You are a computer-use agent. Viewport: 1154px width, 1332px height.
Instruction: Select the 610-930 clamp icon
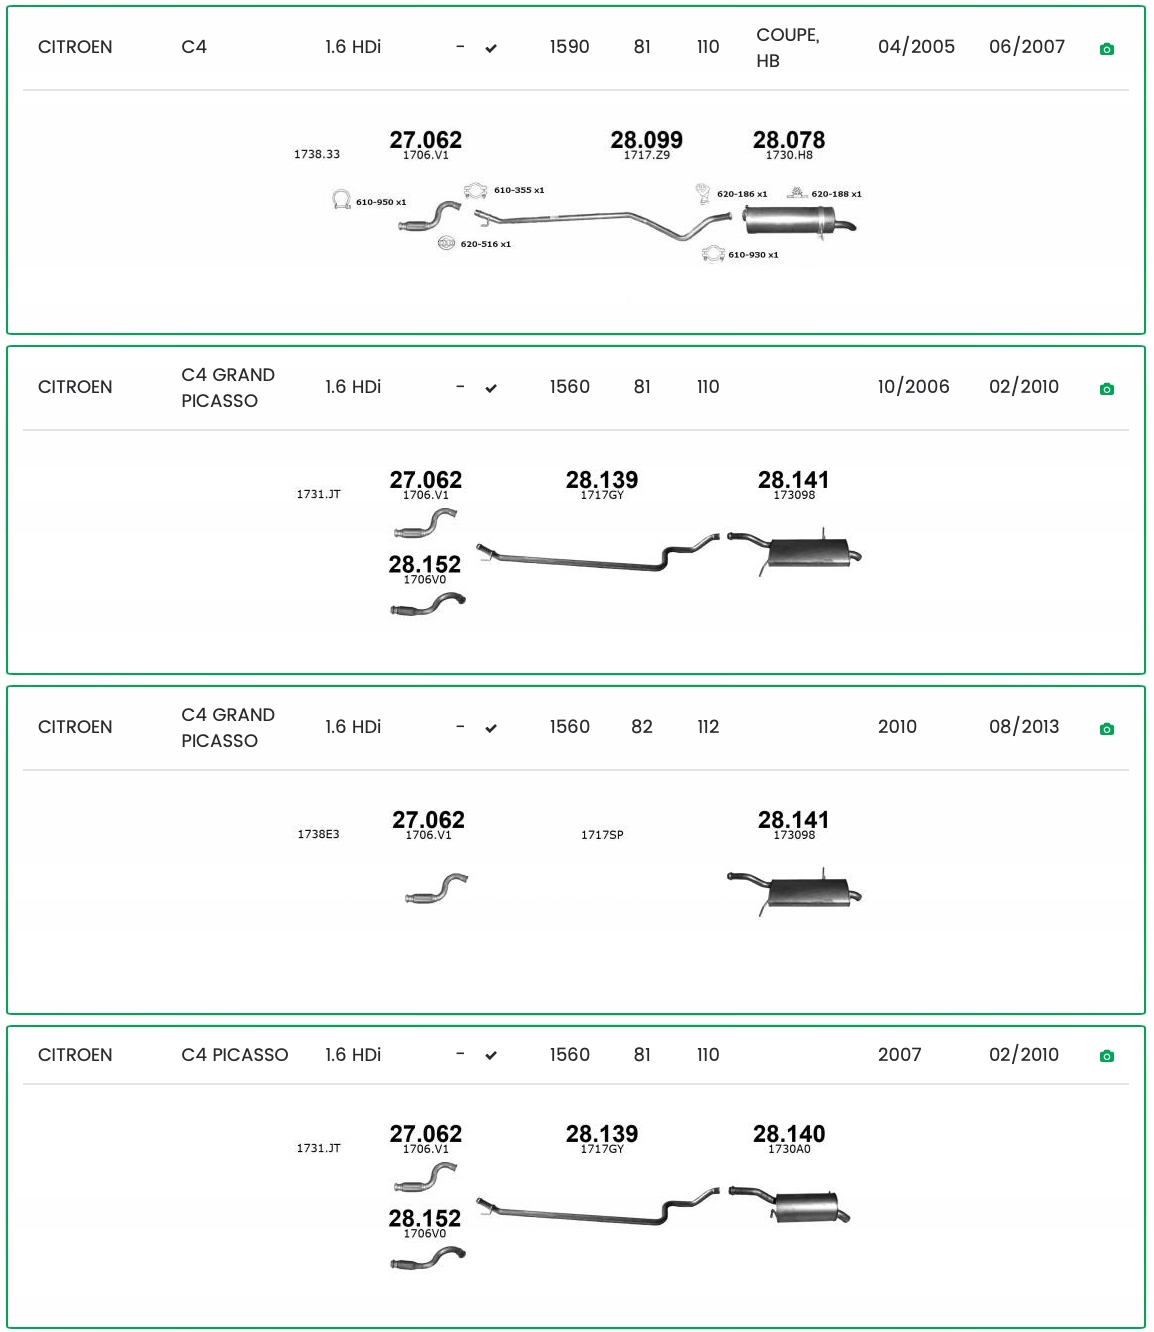[713, 254]
